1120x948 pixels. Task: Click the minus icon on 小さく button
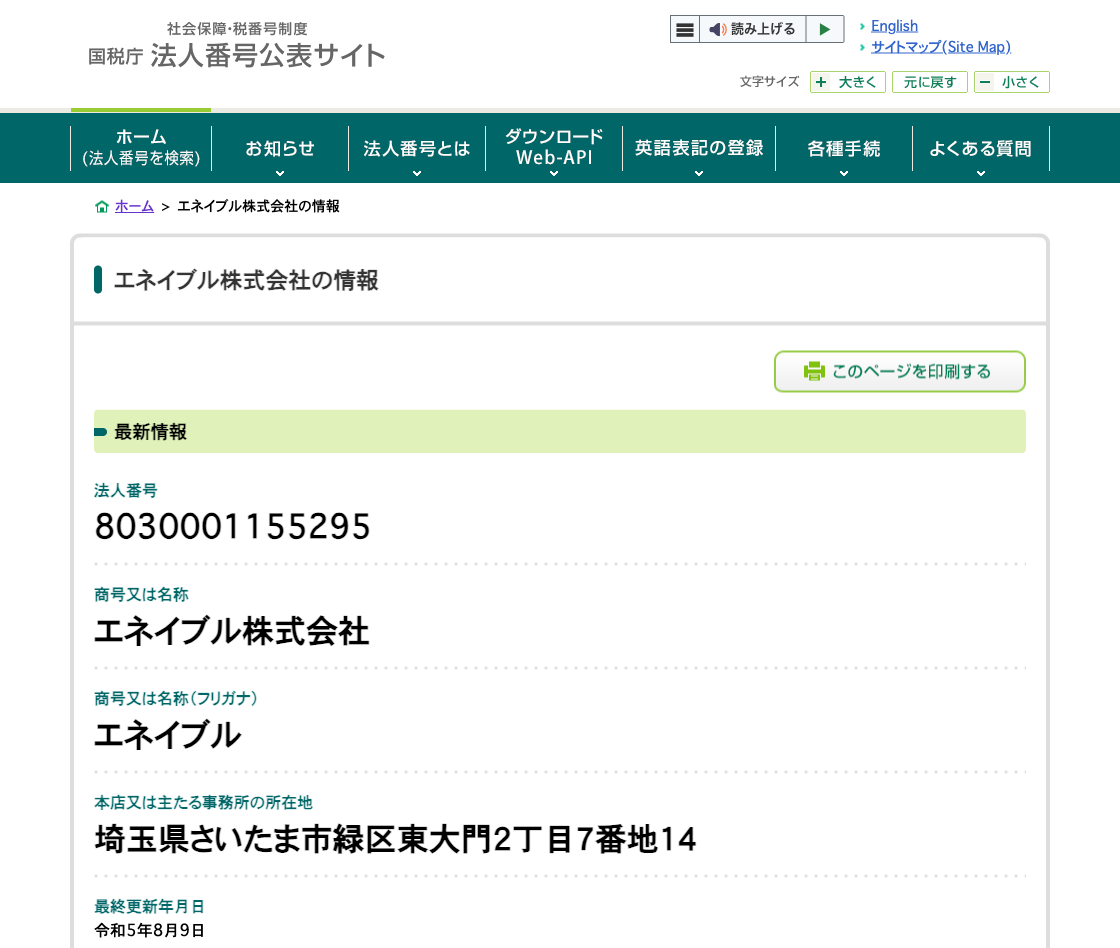pyautogui.click(x=985, y=82)
